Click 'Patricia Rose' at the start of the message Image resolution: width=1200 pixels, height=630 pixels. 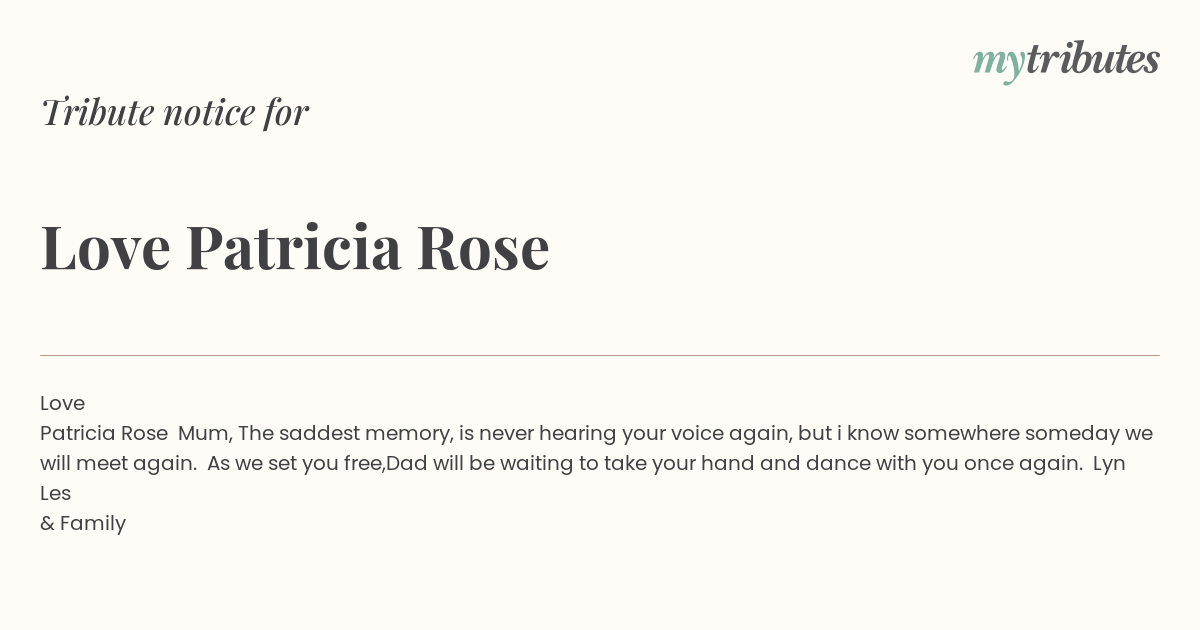pyautogui.click(x=104, y=433)
